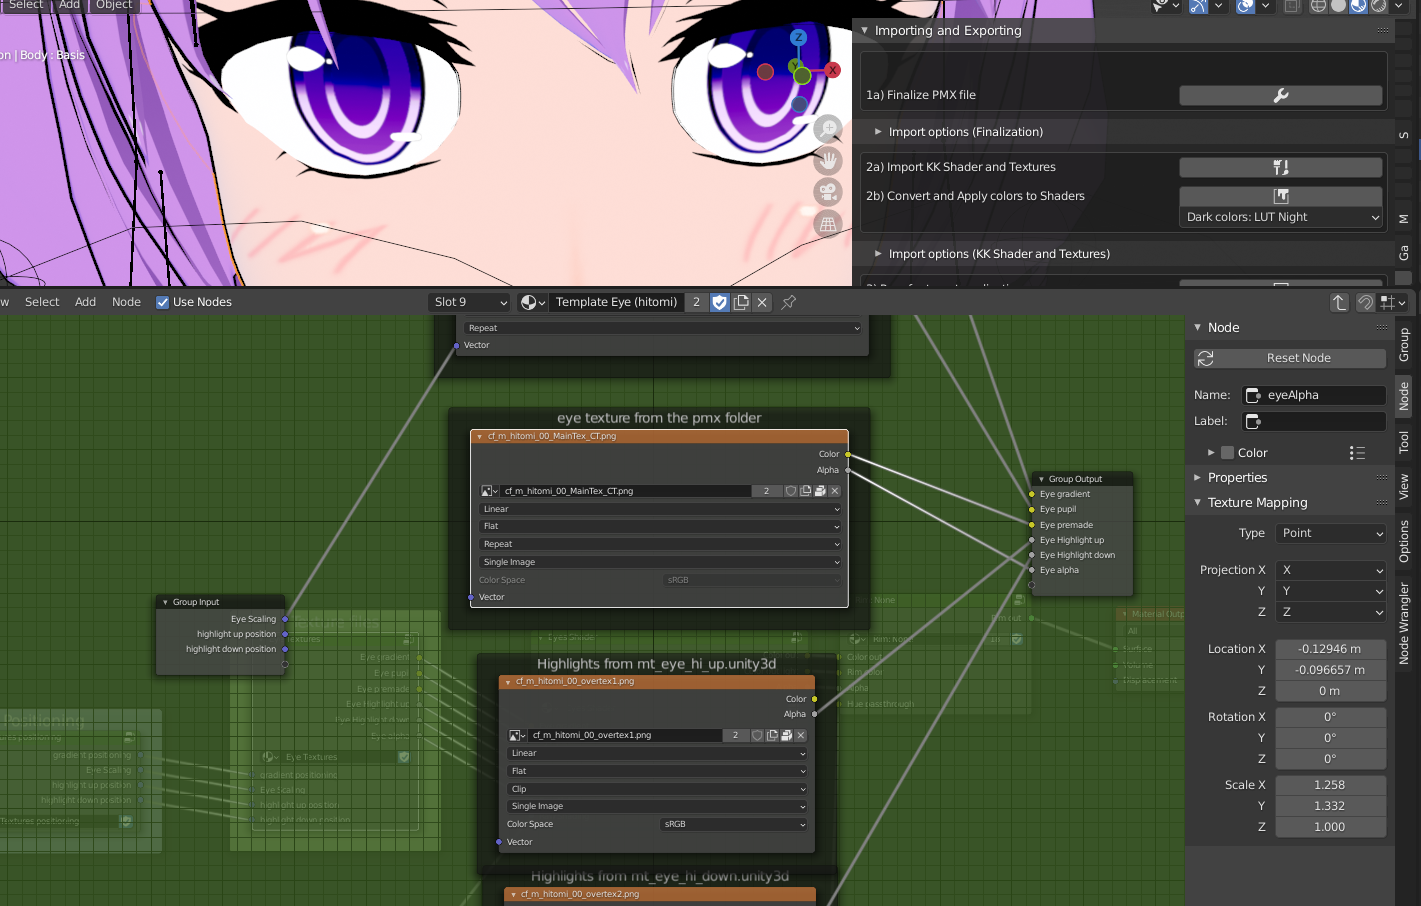
Task: Select solid viewport shading
Action: [x=1338, y=6]
